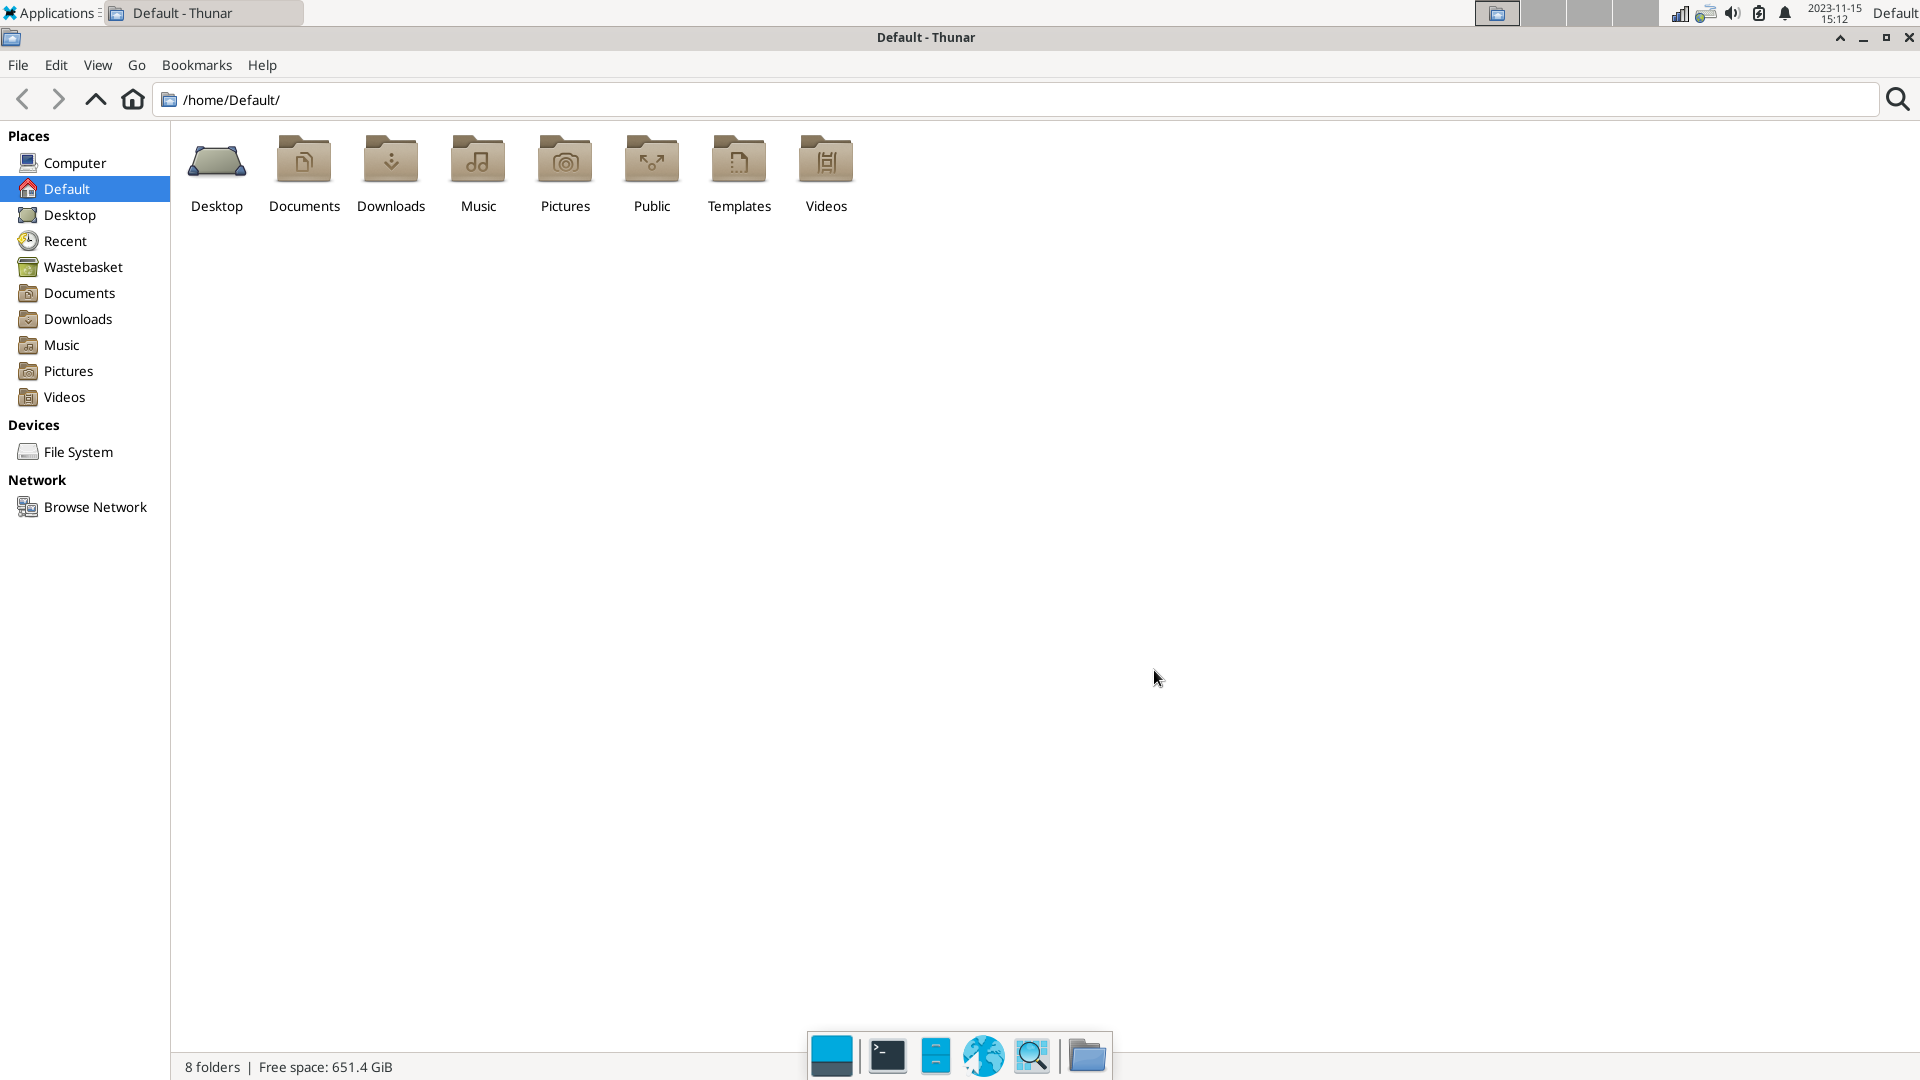Click the Back navigation arrow
This screenshot has width=1920, height=1080.
click(22, 99)
